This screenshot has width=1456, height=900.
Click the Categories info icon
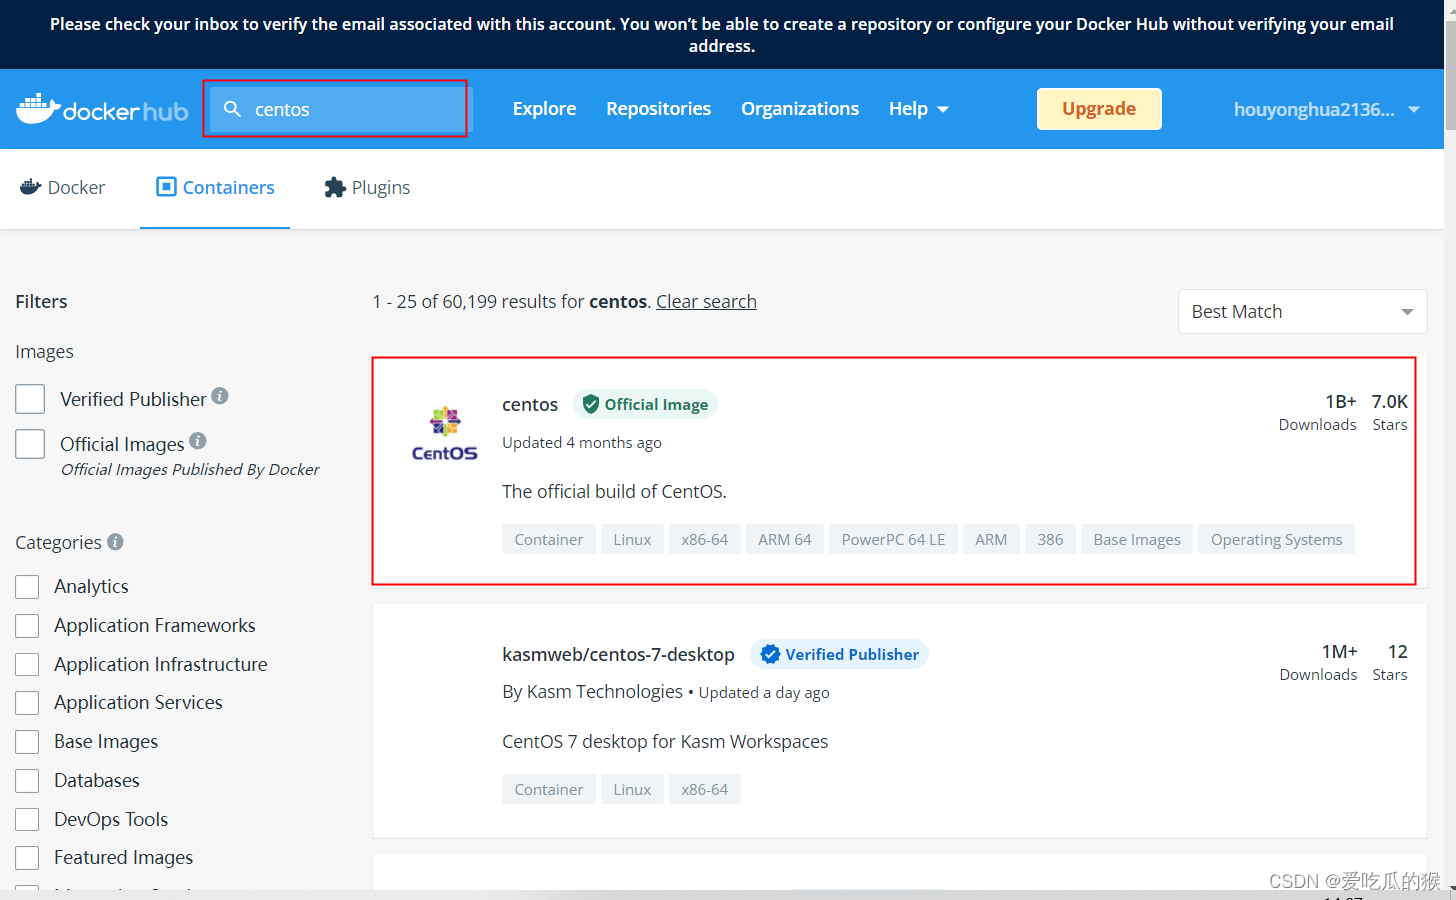pos(116,541)
